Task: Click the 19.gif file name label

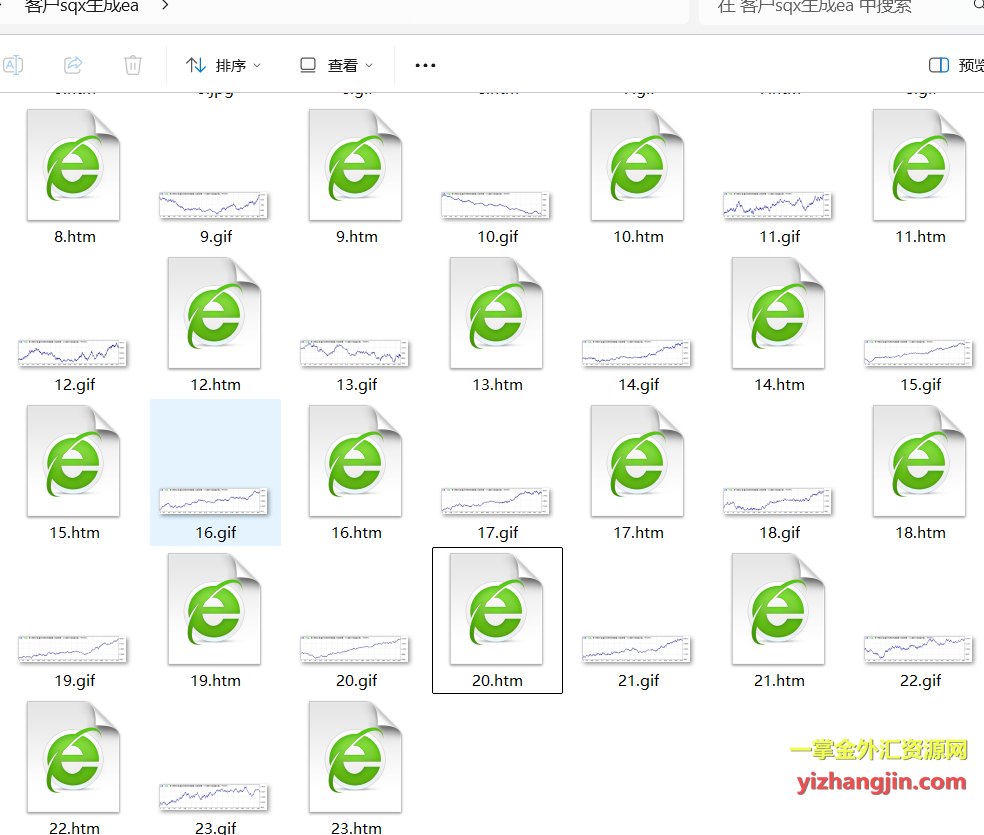Action: (x=74, y=681)
